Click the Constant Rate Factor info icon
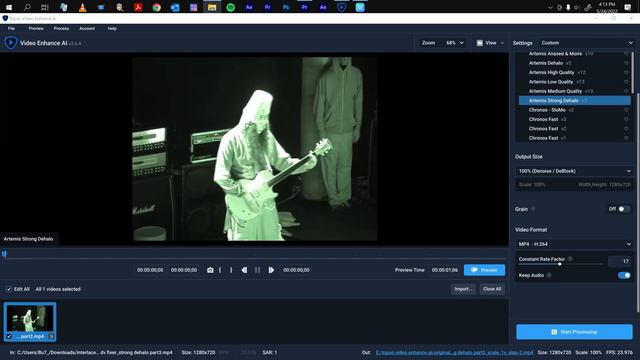Image resolution: width=640 pixels, height=360 pixels. point(570,259)
